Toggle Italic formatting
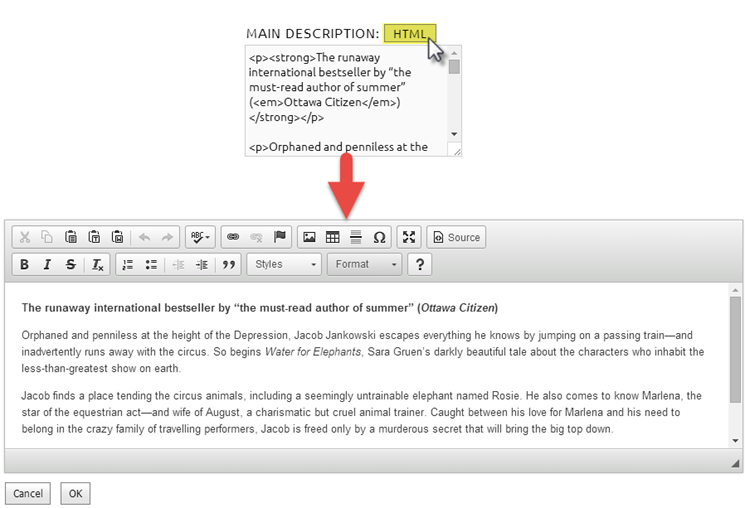Viewport: 745px width, 508px height. pyautogui.click(x=47, y=264)
